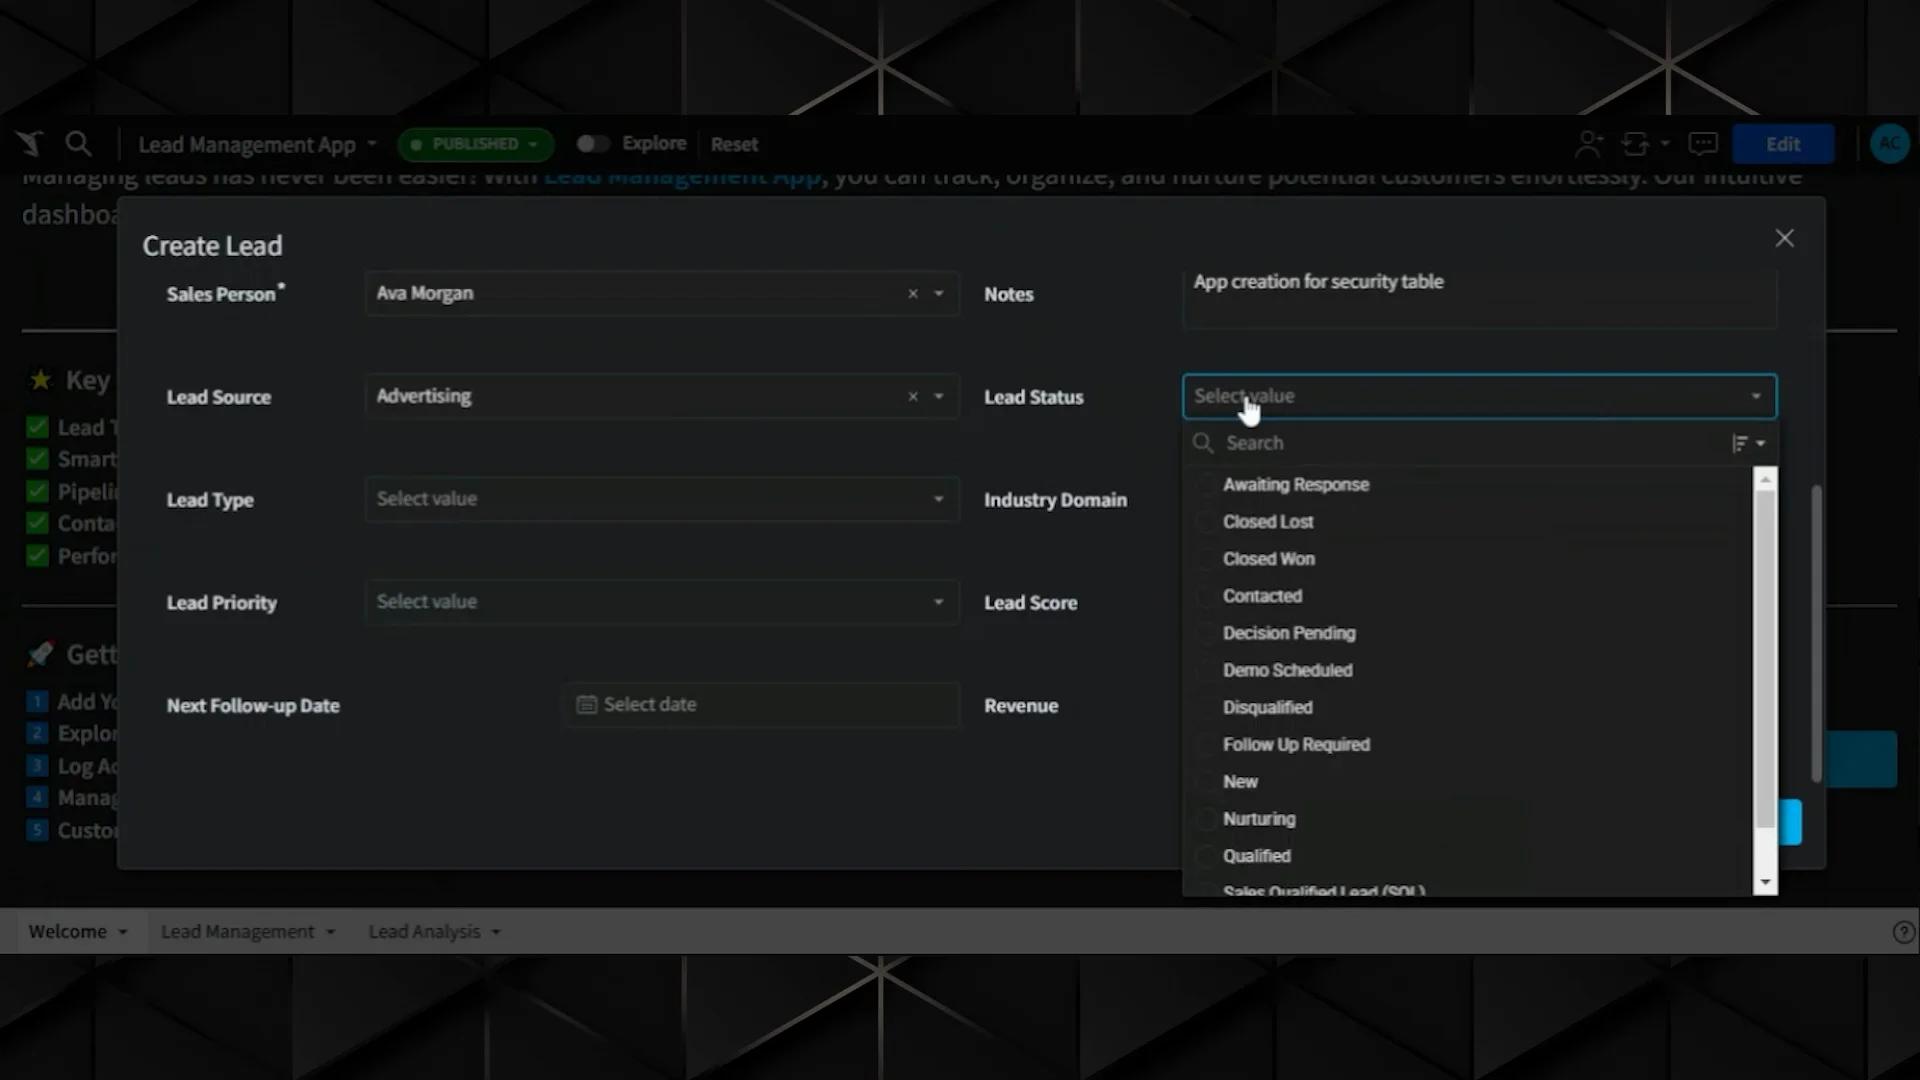
Task: Open the Welcome tab
Action: pos(77,932)
